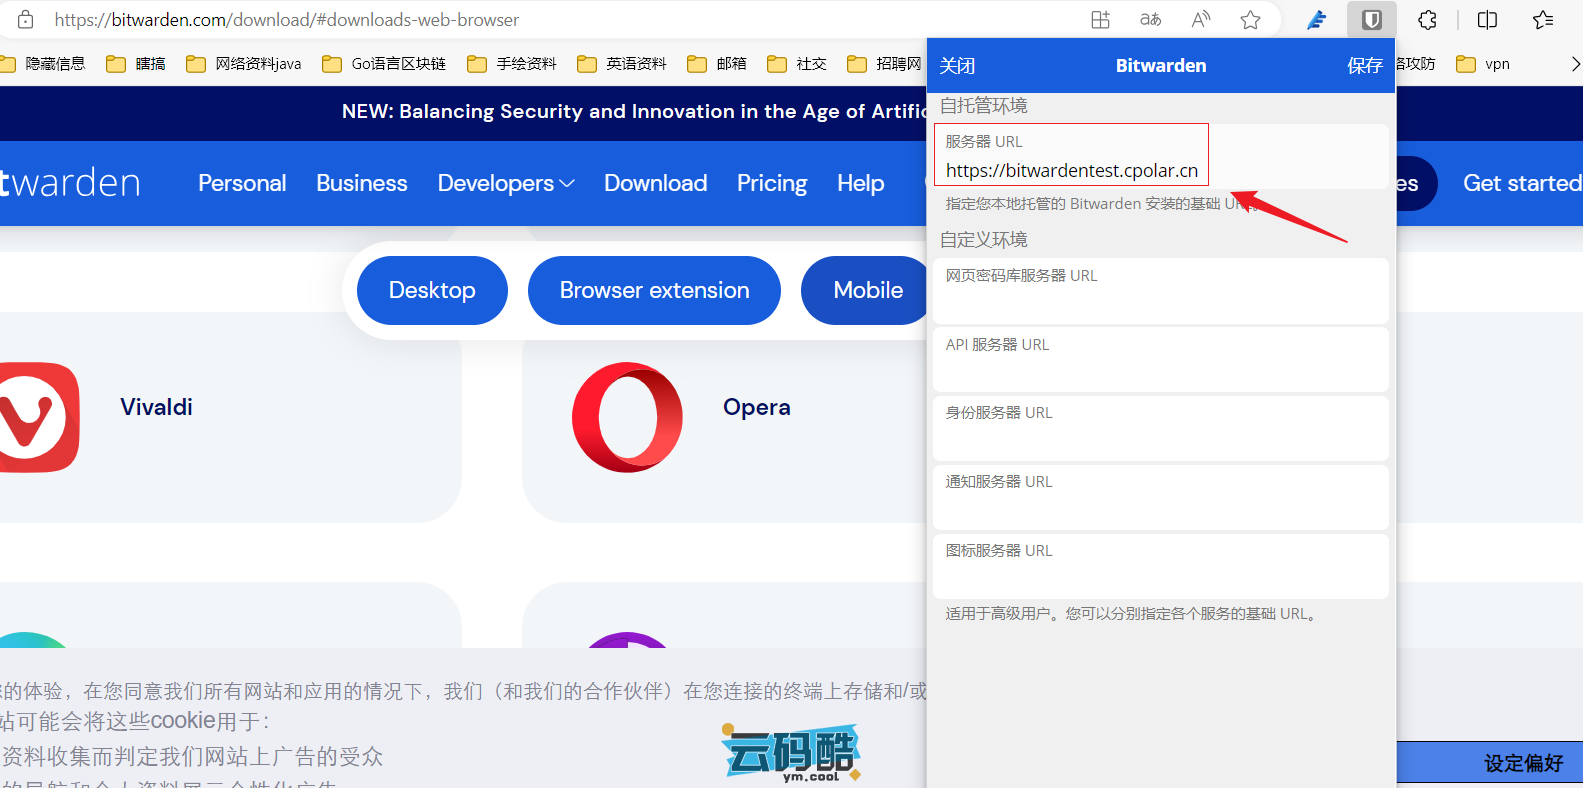Click 关闭 to close the settings panel

(957, 66)
